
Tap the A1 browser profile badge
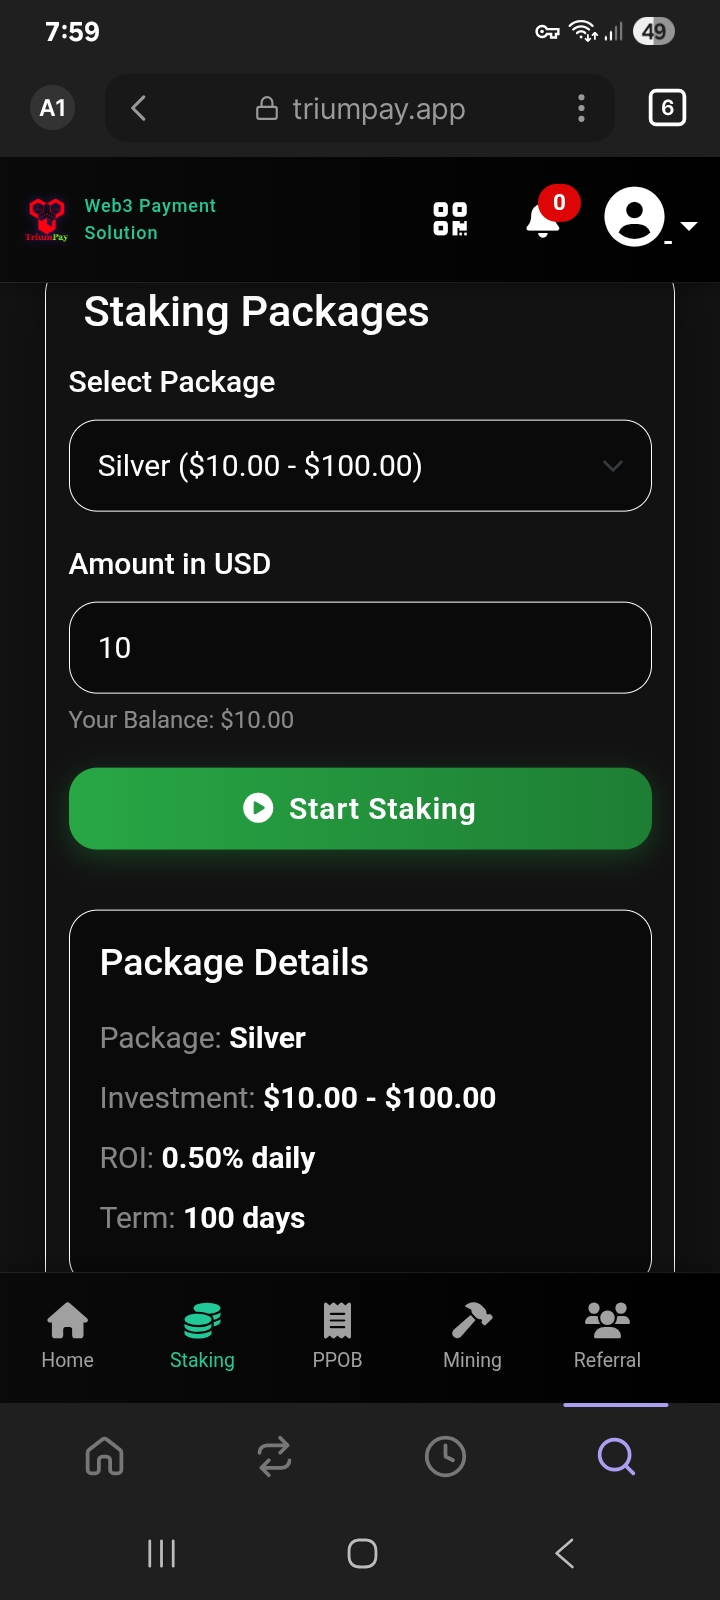[x=53, y=108]
